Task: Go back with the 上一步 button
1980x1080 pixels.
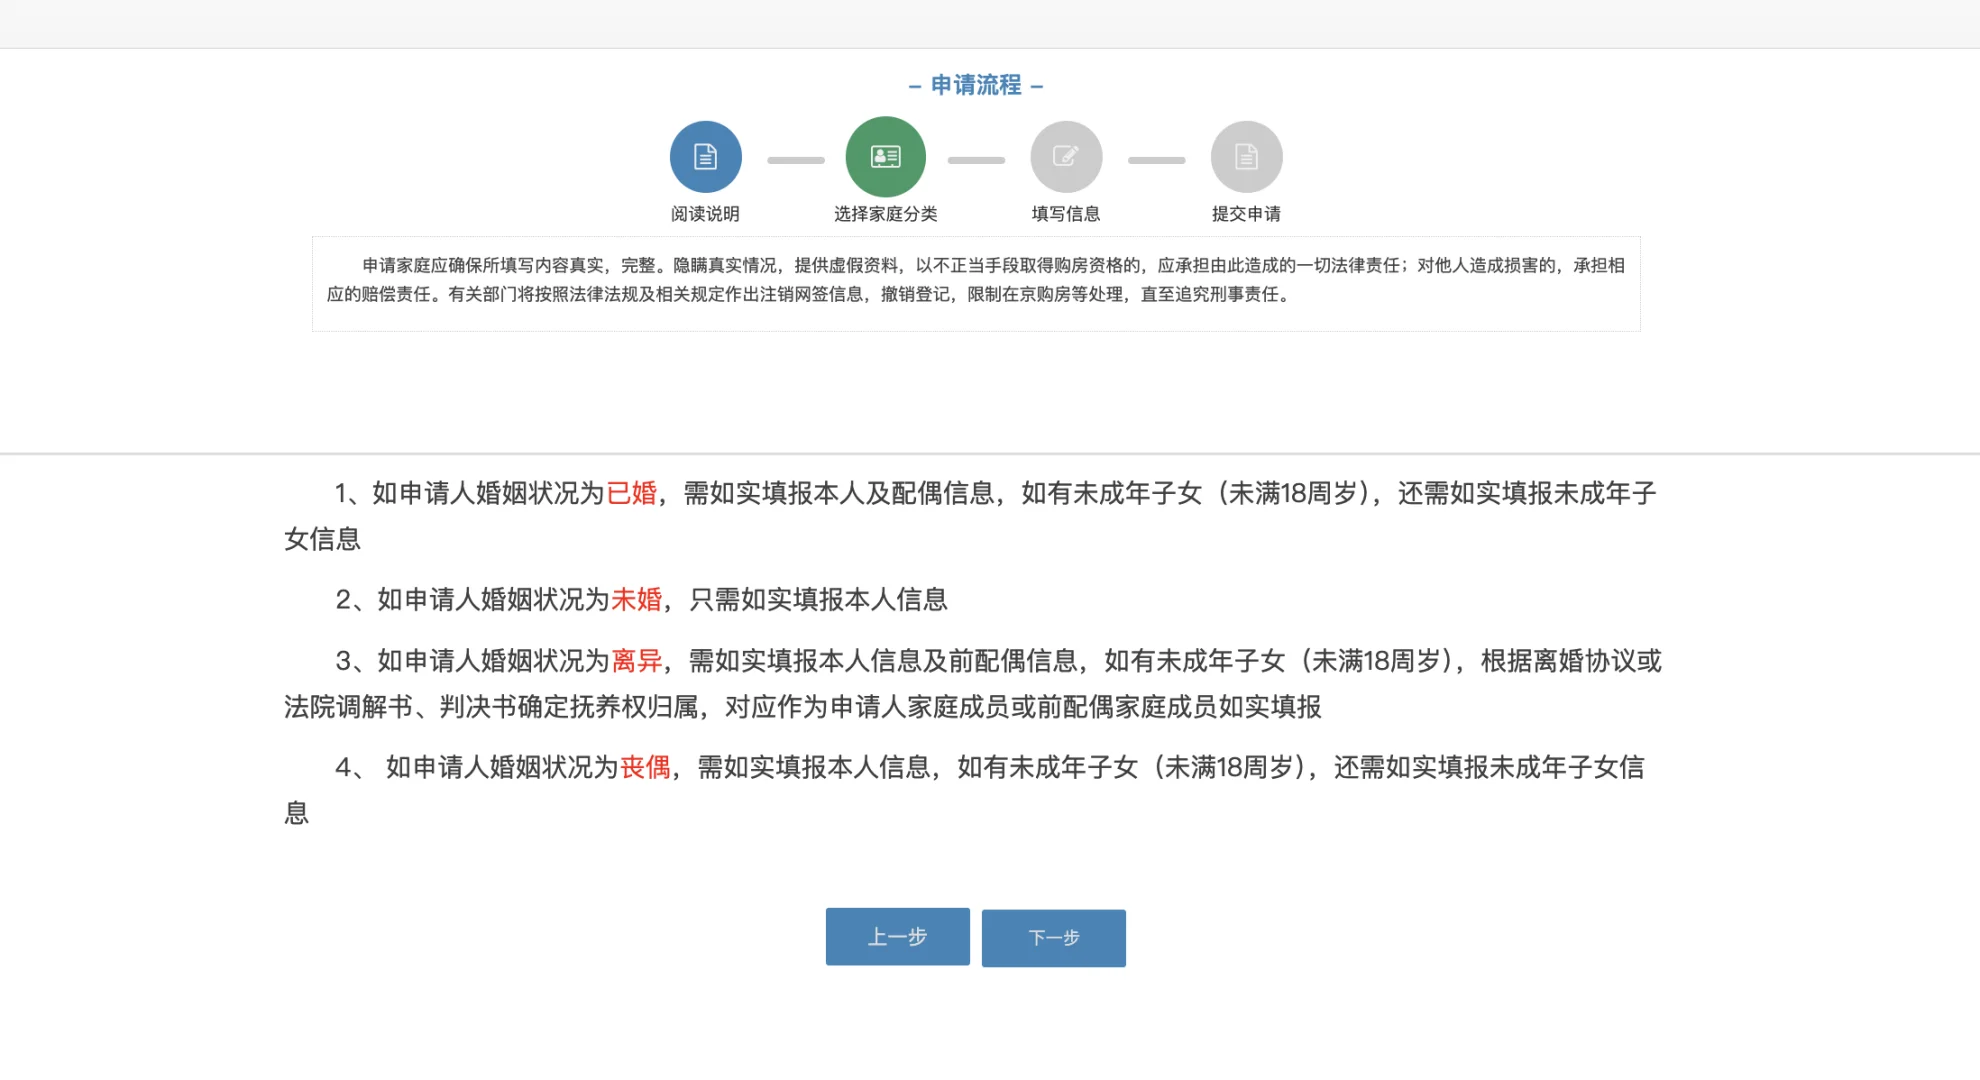Action: point(898,937)
